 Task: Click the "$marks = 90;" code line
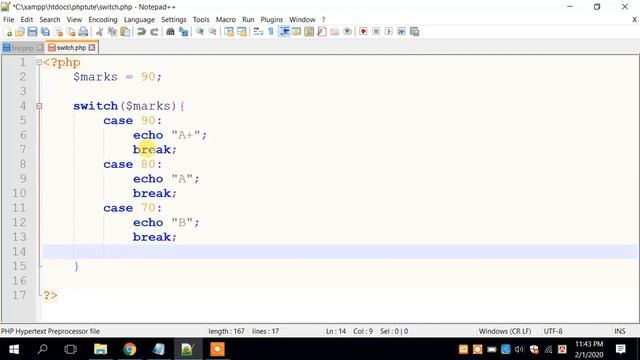(x=118, y=77)
